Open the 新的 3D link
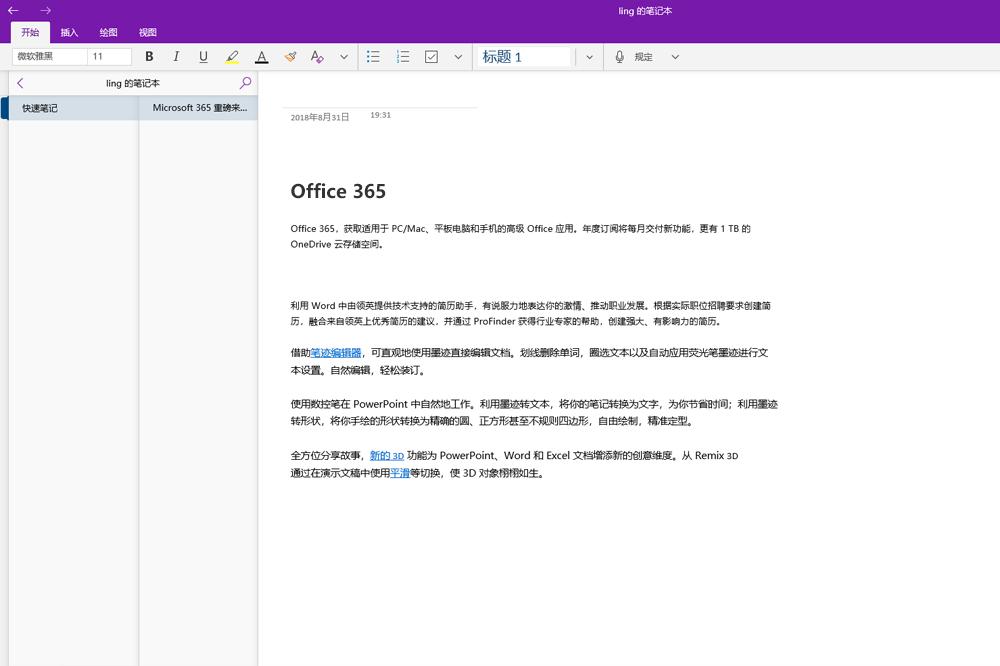Image resolution: width=1000 pixels, height=666 pixels. click(x=386, y=455)
